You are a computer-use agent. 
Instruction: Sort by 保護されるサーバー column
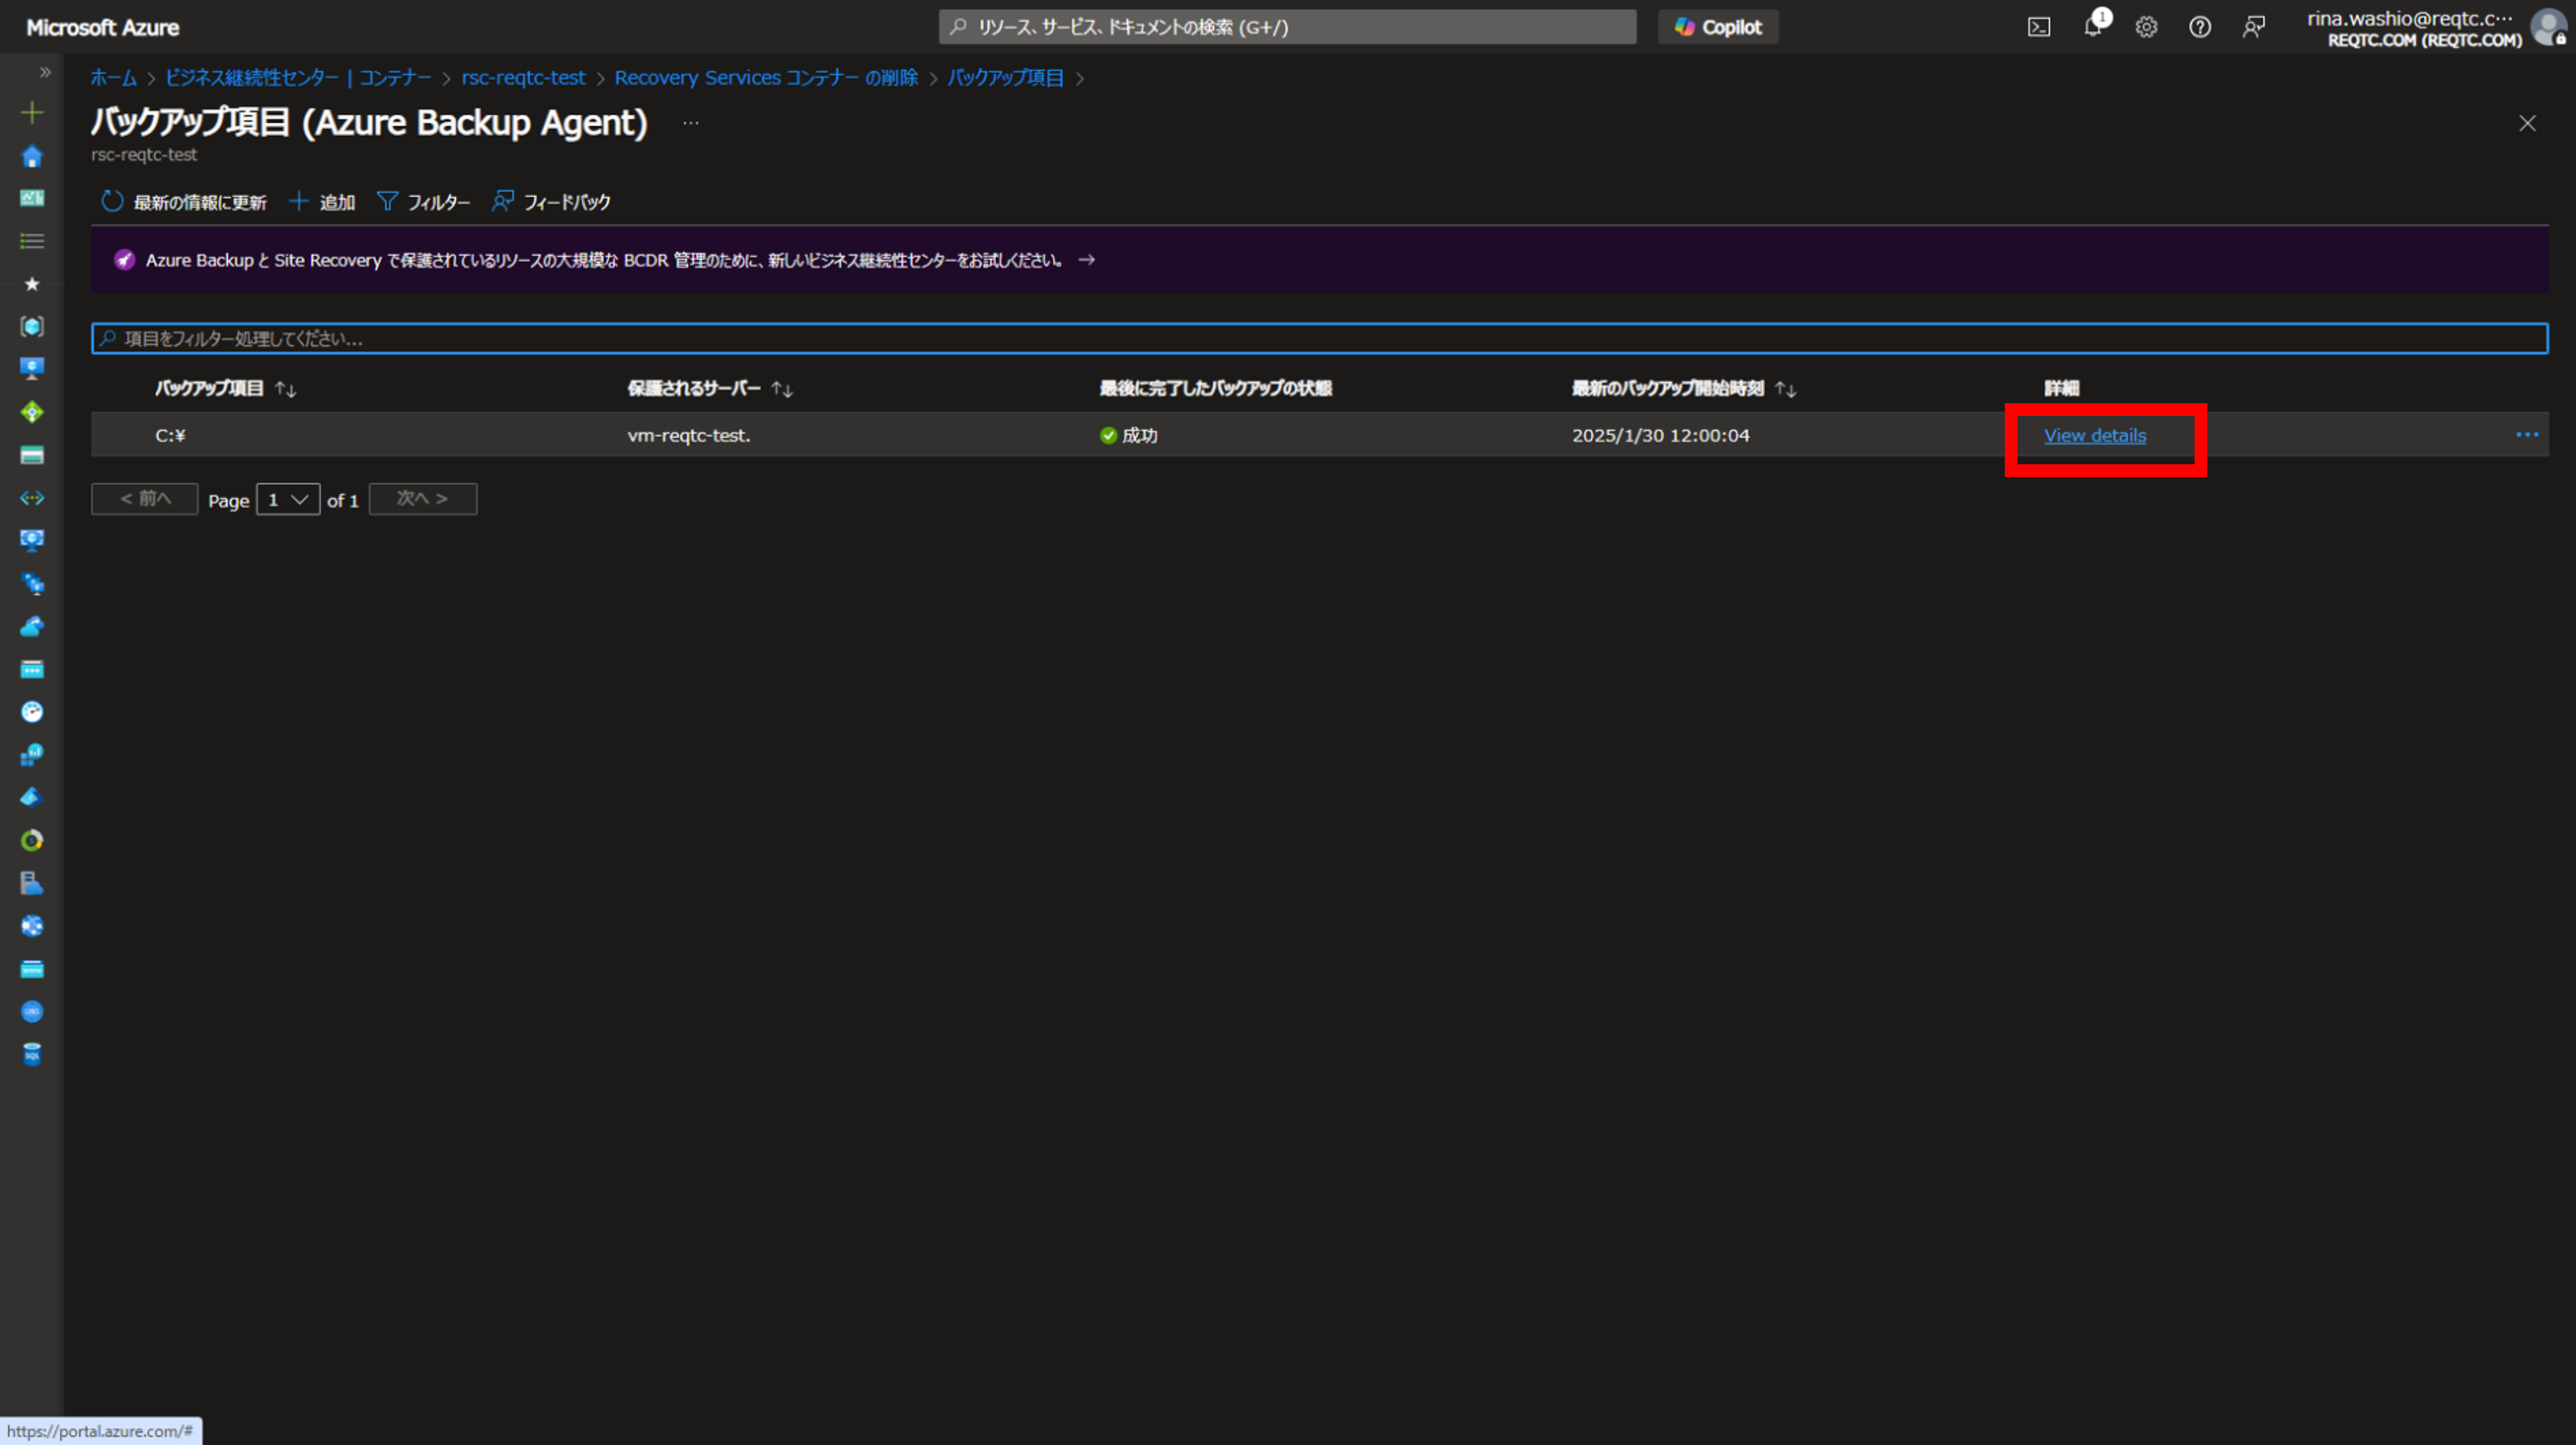[710, 388]
